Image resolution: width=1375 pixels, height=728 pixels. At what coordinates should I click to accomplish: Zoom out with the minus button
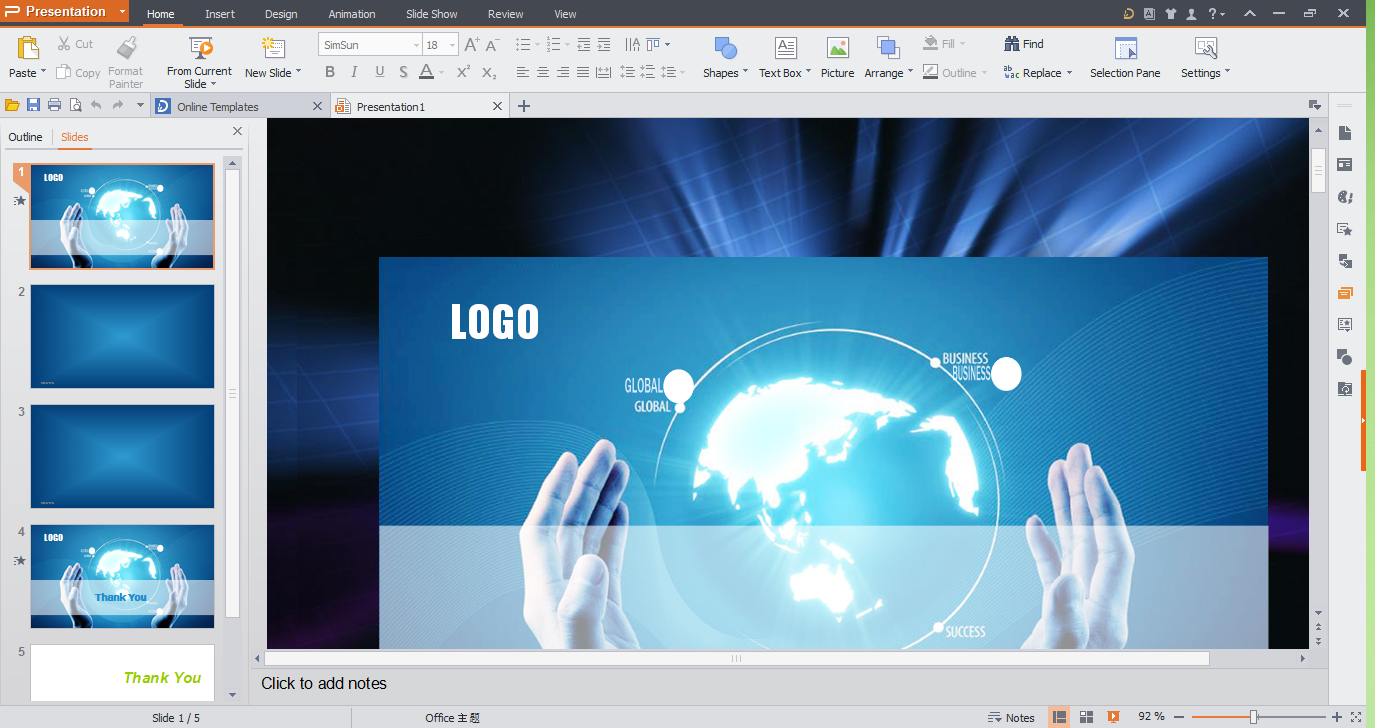(x=1179, y=717)
